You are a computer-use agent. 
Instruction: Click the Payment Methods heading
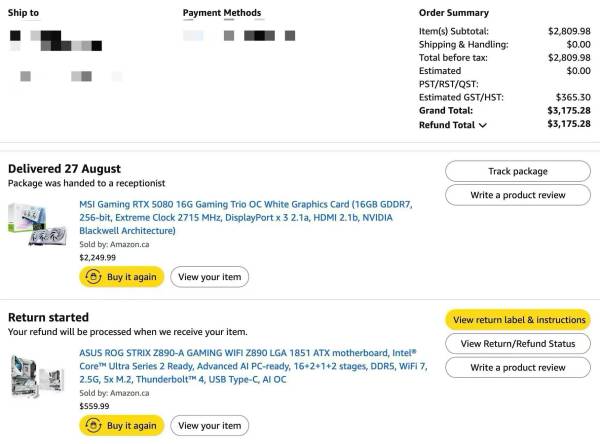222,13
